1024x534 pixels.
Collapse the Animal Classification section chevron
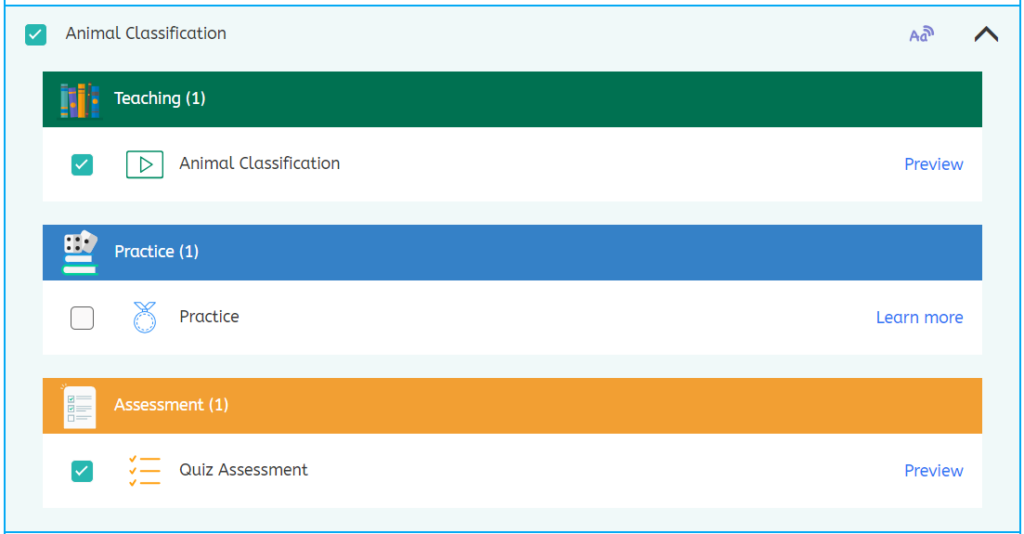[x=986, y=35]
